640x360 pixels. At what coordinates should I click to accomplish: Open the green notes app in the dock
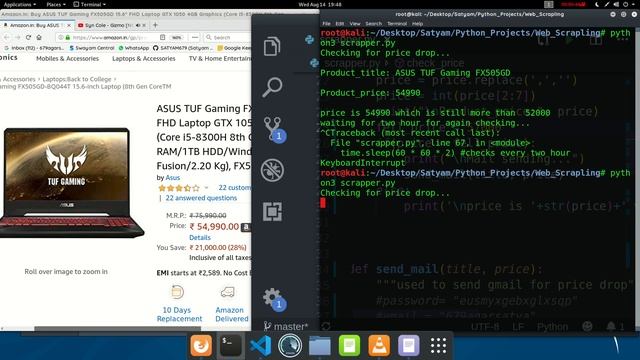coord(349,346)
